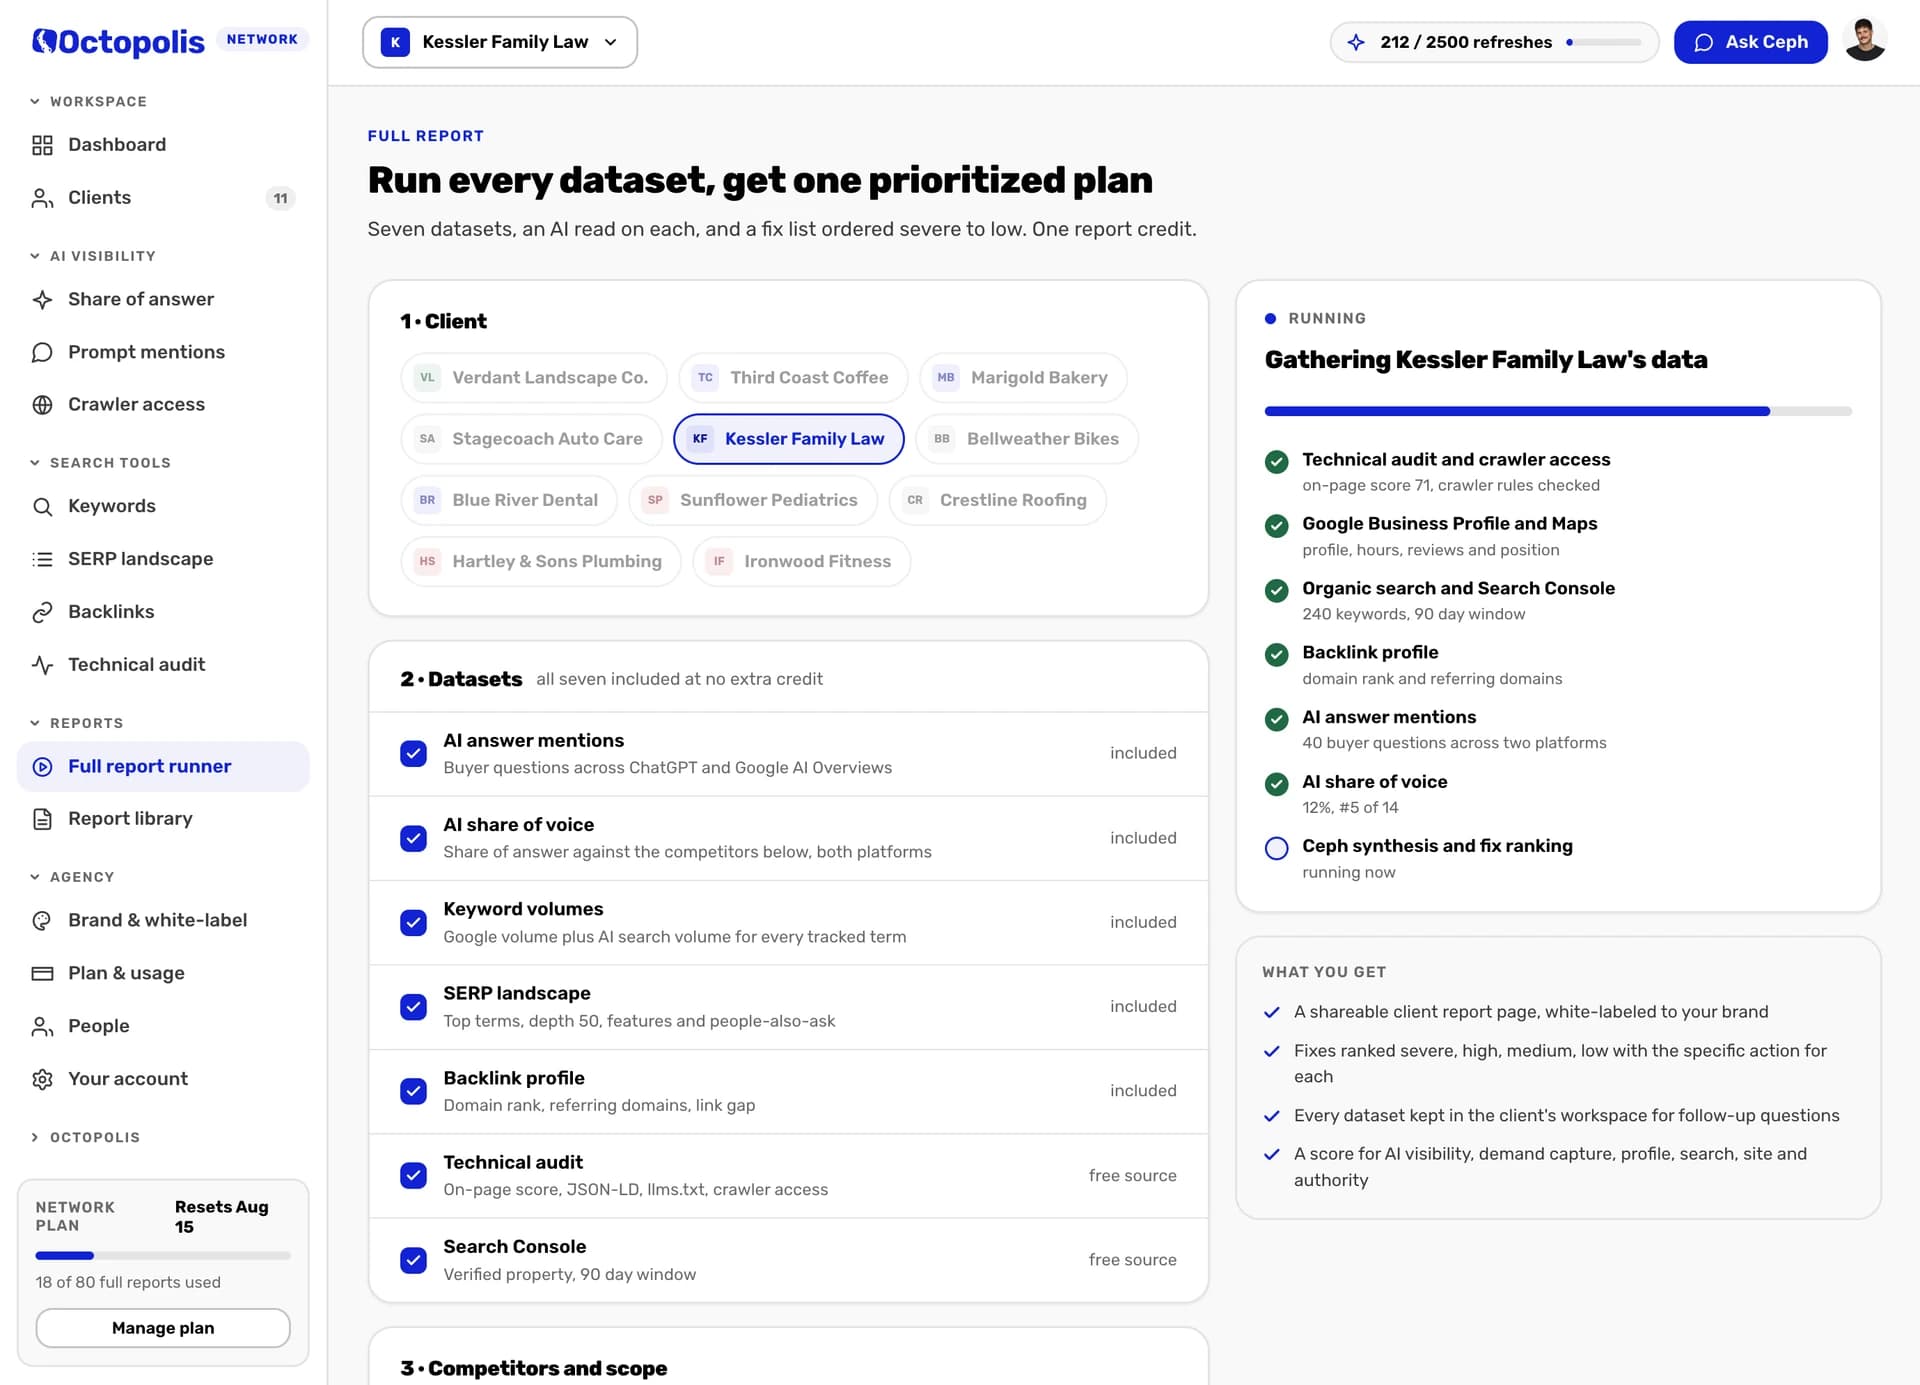Viewport: 1920px width, 1385px height.
Task: Click the Report library document icon
Action: coord(42,819)
